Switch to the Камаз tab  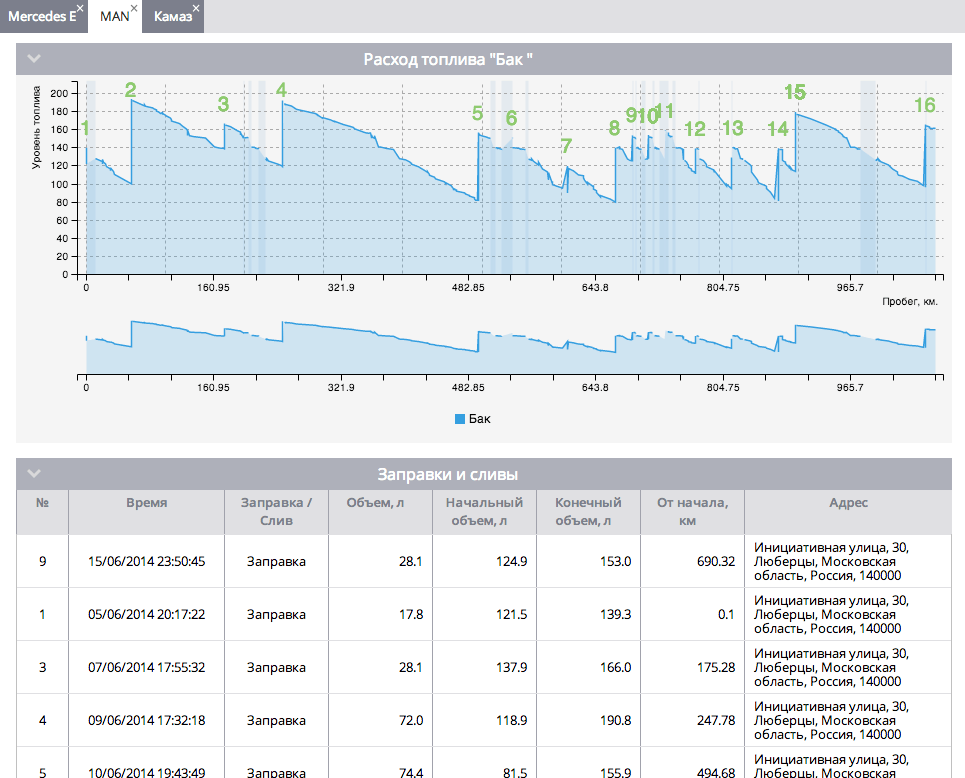click(172, 17)
